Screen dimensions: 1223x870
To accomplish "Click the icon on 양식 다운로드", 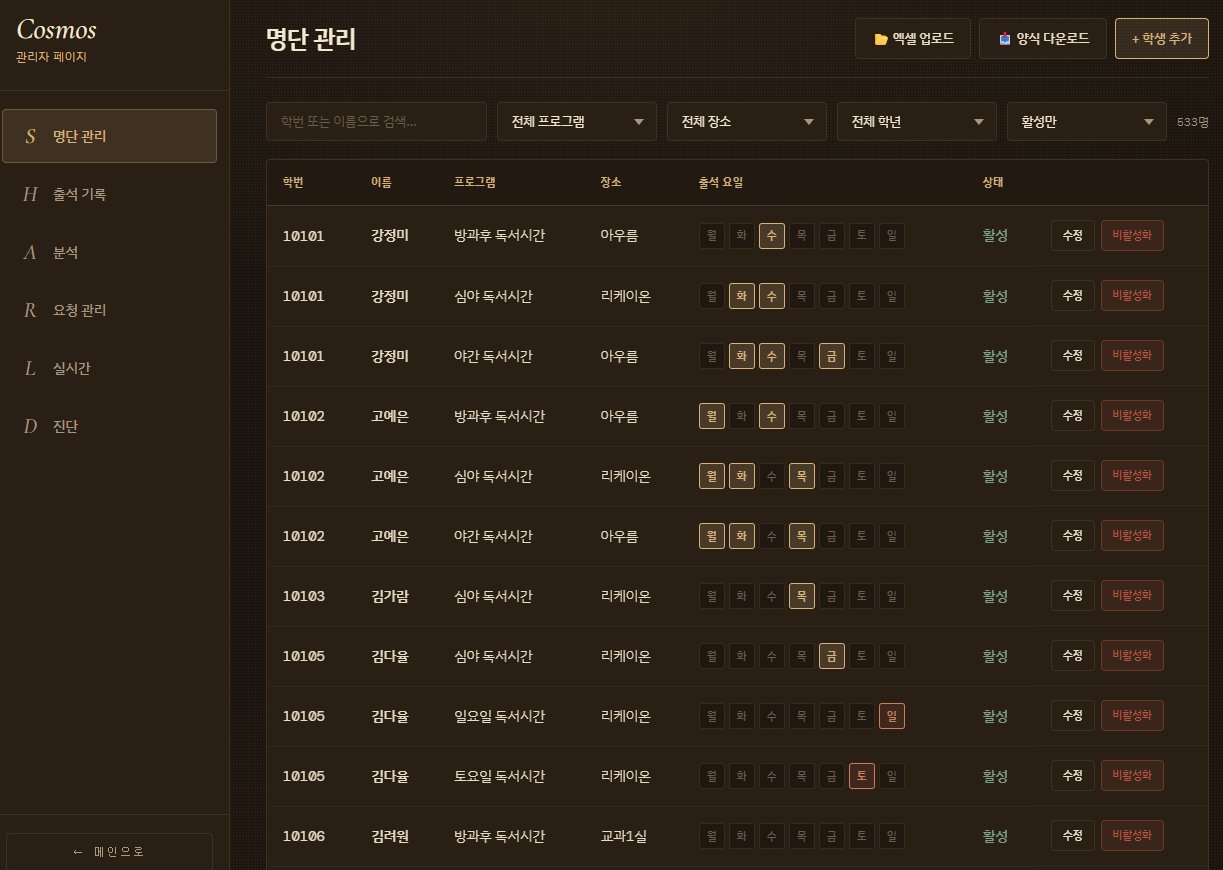I will coord(1005,39).
